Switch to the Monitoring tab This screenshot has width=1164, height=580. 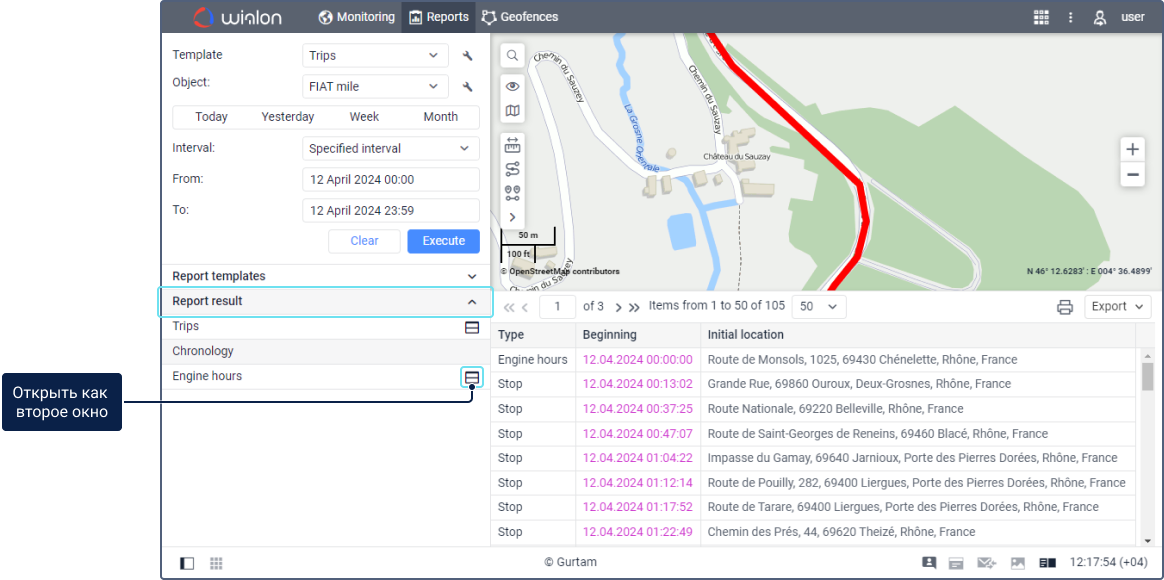click(x=356, y=16)
